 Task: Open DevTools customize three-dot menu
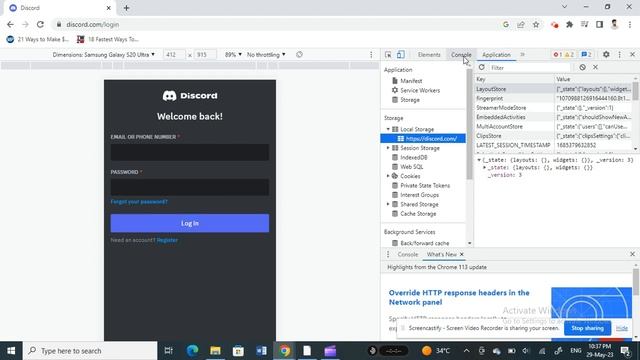(620, 54)
